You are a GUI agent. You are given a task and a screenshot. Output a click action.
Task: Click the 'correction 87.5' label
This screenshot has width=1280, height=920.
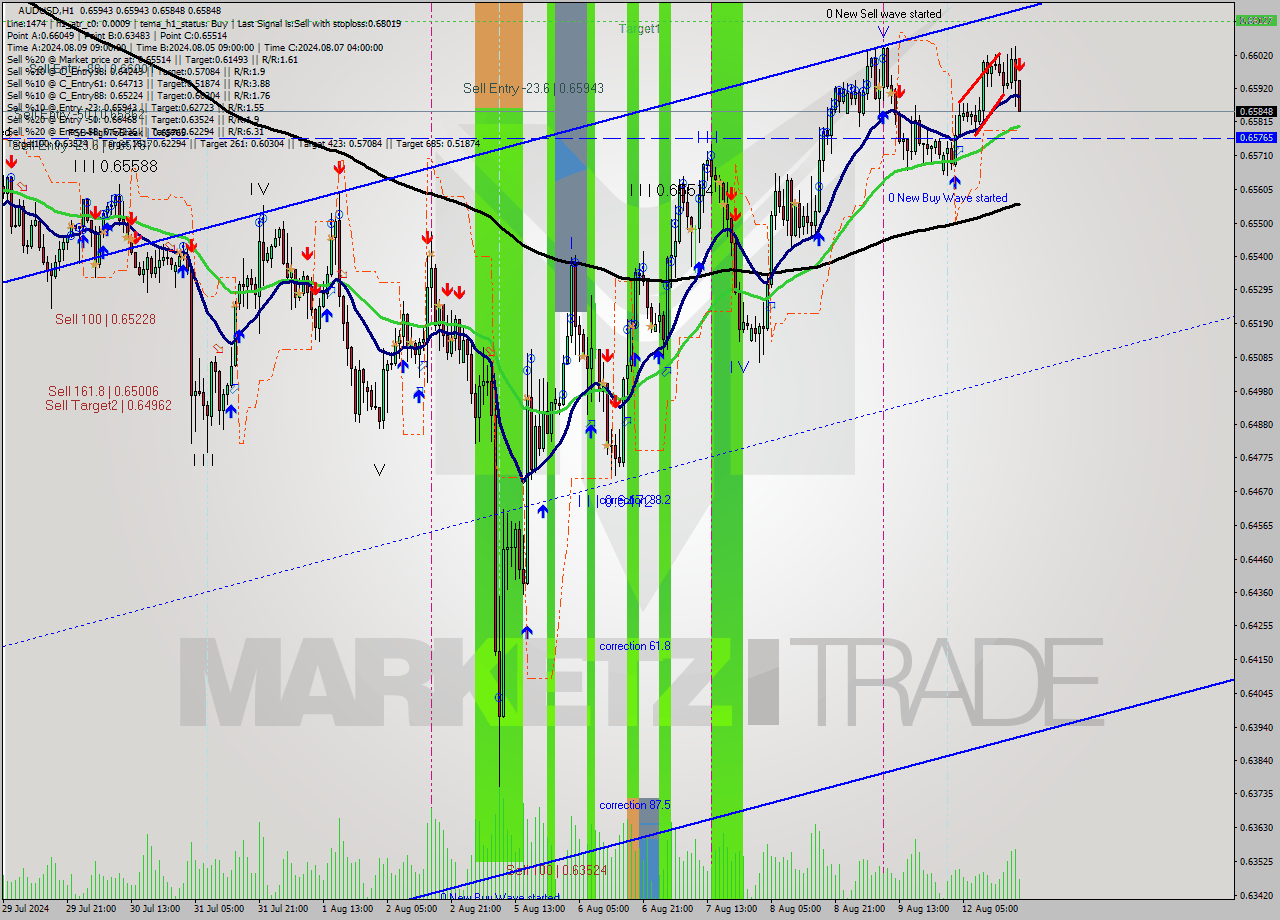[635, 805]
